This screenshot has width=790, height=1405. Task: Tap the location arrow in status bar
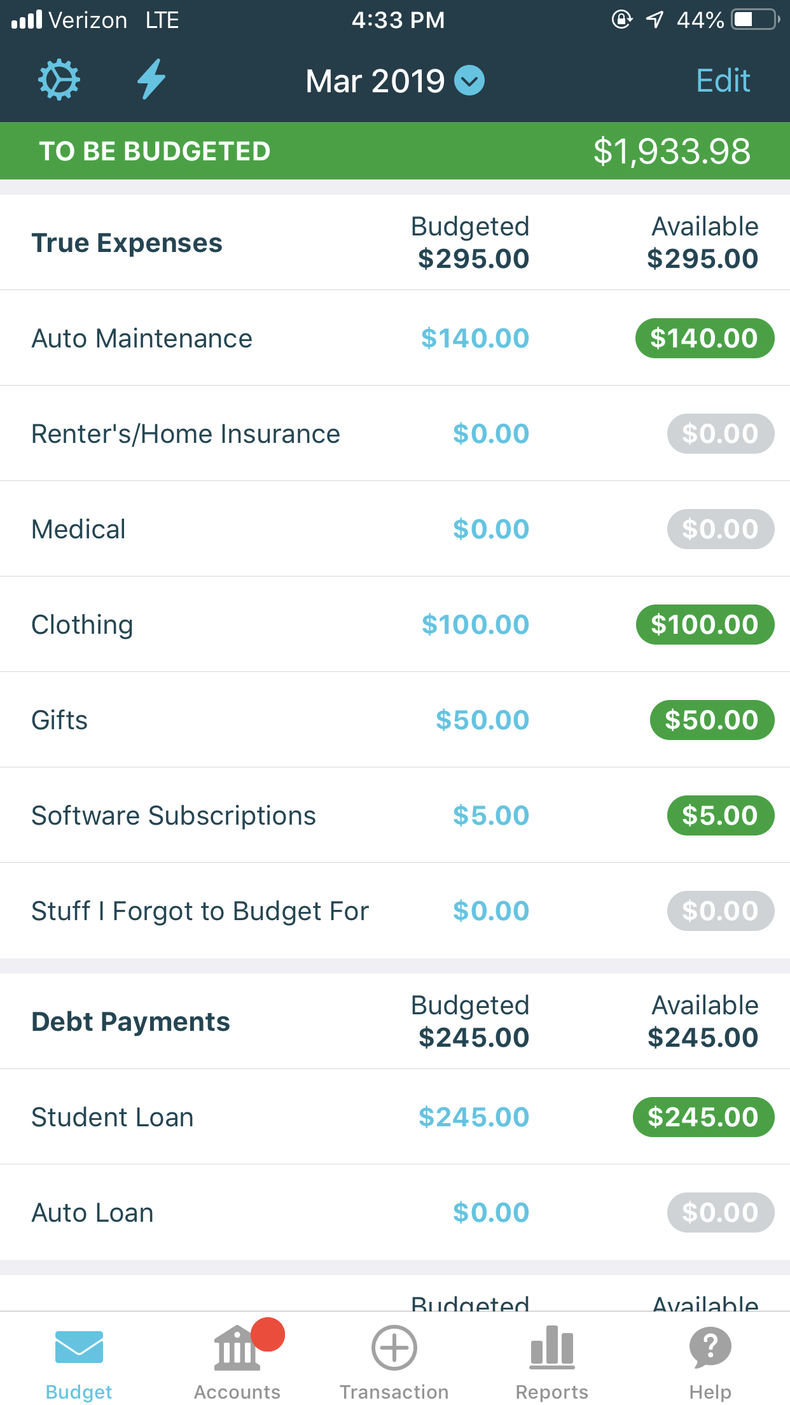coord(654,19)
